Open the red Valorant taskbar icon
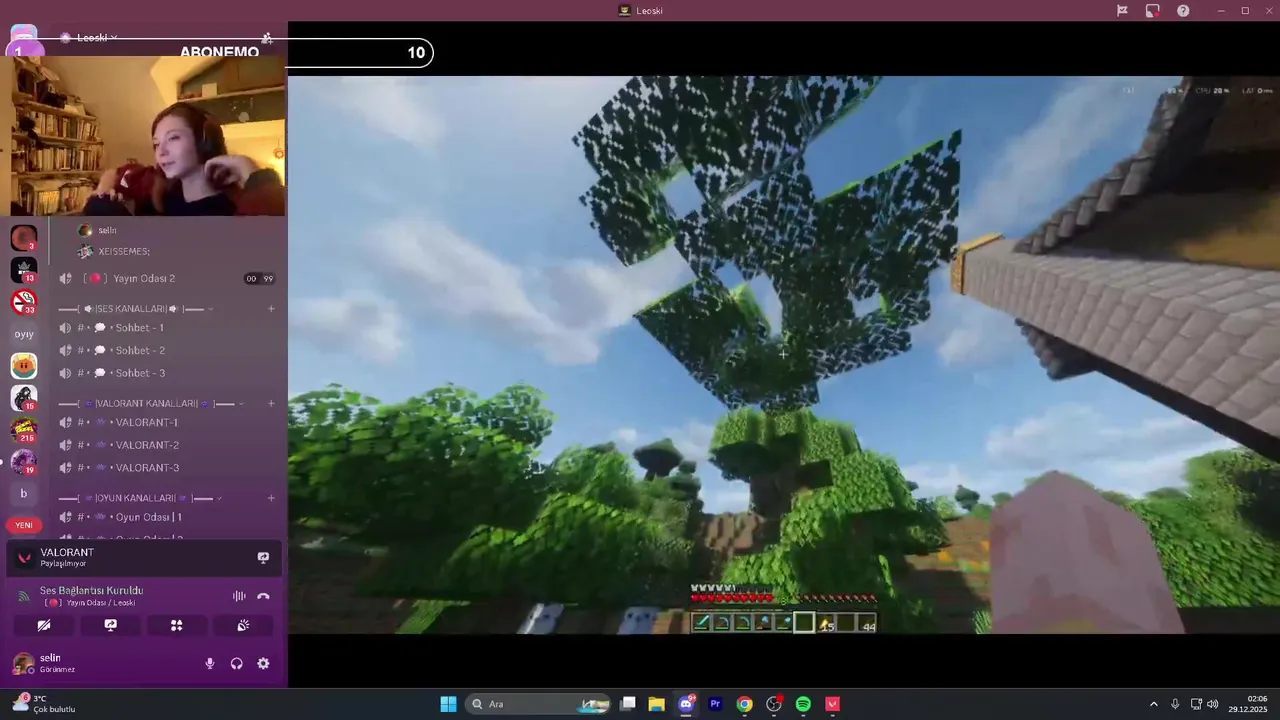 832,704
